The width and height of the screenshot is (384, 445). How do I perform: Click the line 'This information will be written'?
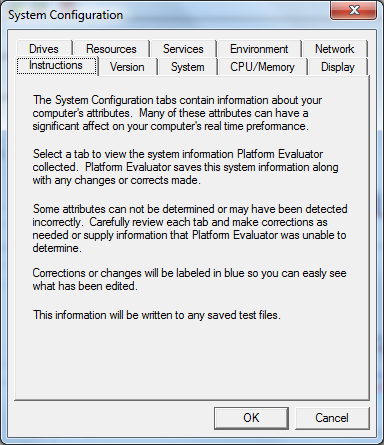click(157, 315)
